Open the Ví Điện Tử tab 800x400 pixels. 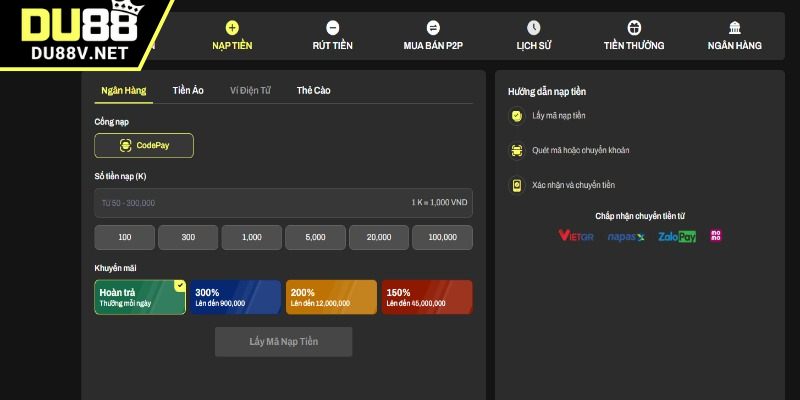(250, 91)
